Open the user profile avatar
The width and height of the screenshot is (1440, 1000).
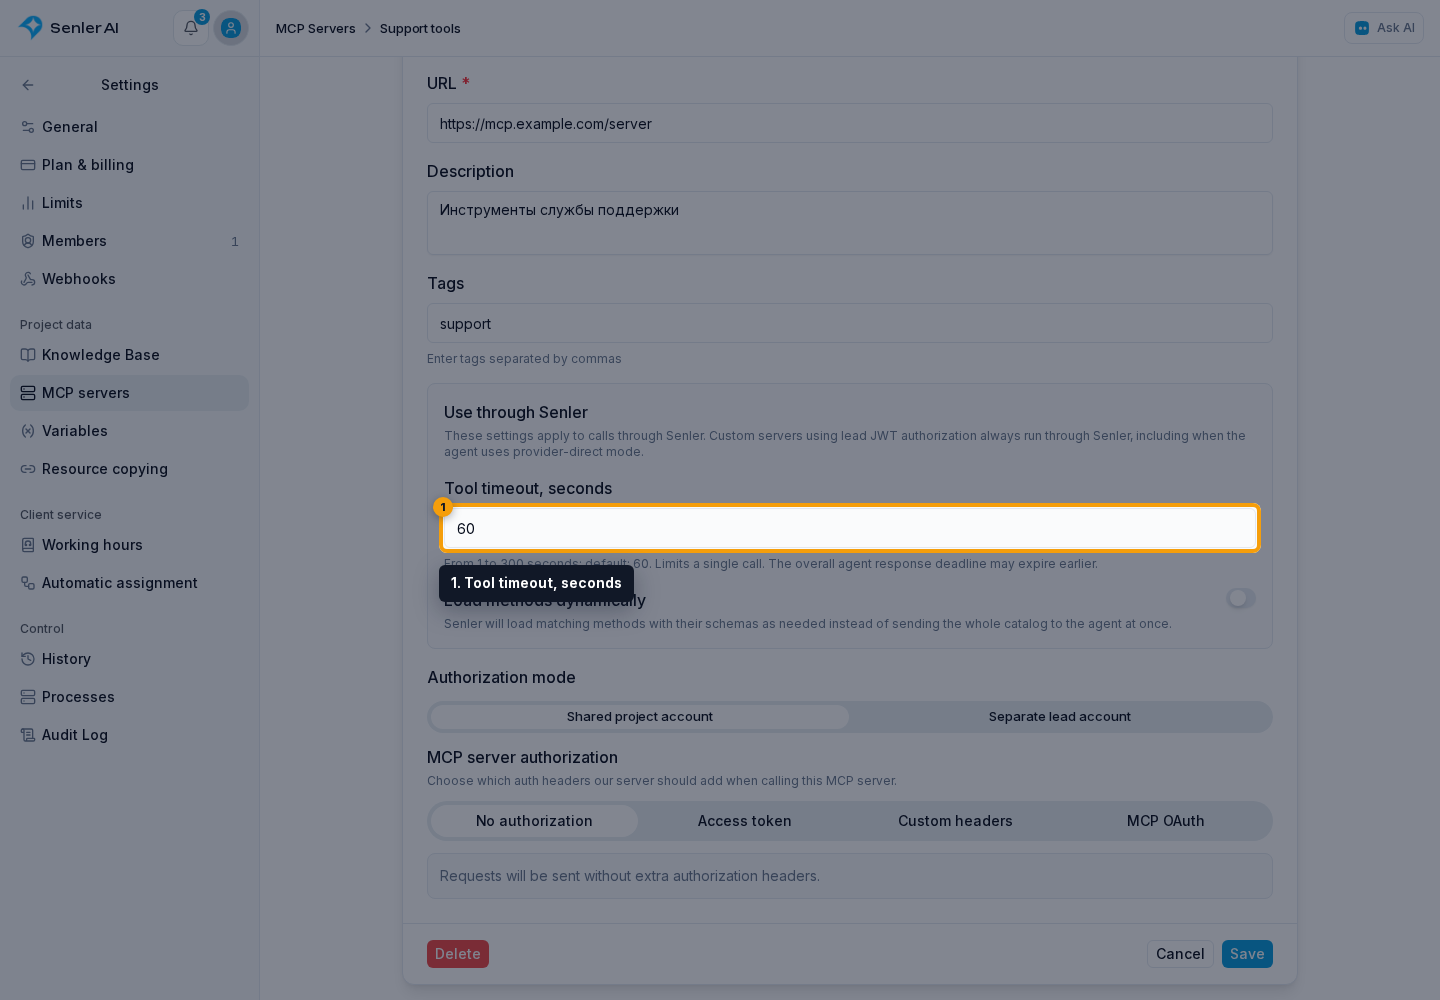231,28
